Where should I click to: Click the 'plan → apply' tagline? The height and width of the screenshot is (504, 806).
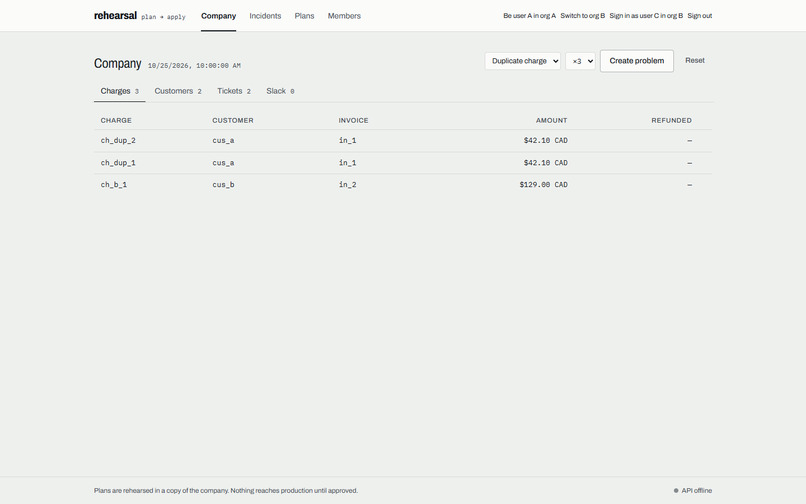pos(163,17)
